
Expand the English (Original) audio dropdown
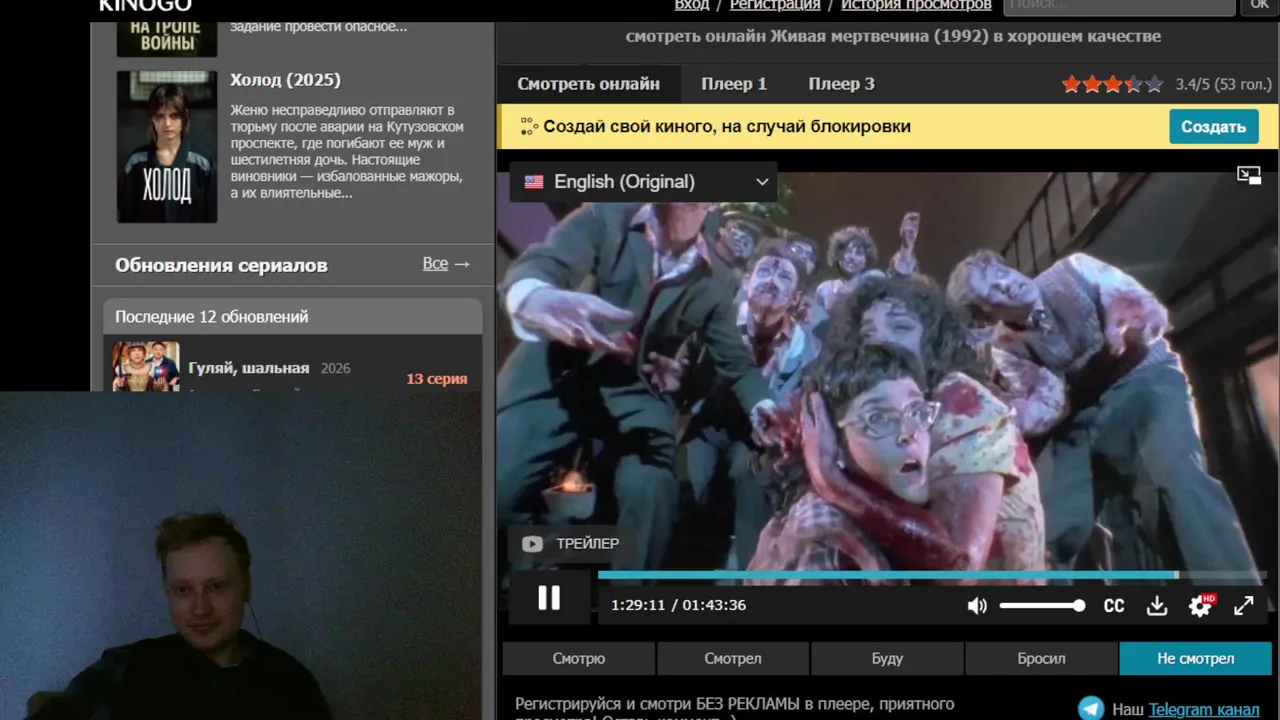tap(644, 182)
